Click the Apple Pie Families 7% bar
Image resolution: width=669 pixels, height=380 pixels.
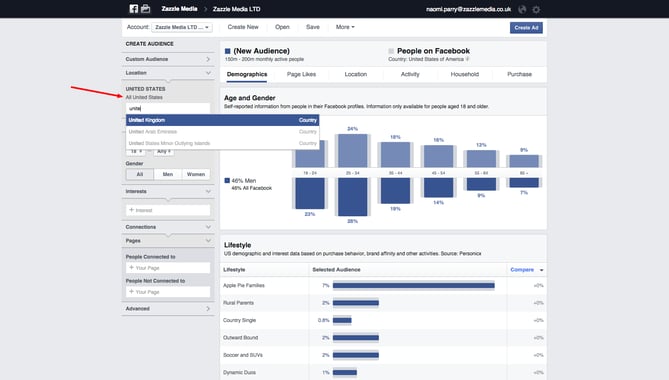(413, 285)
